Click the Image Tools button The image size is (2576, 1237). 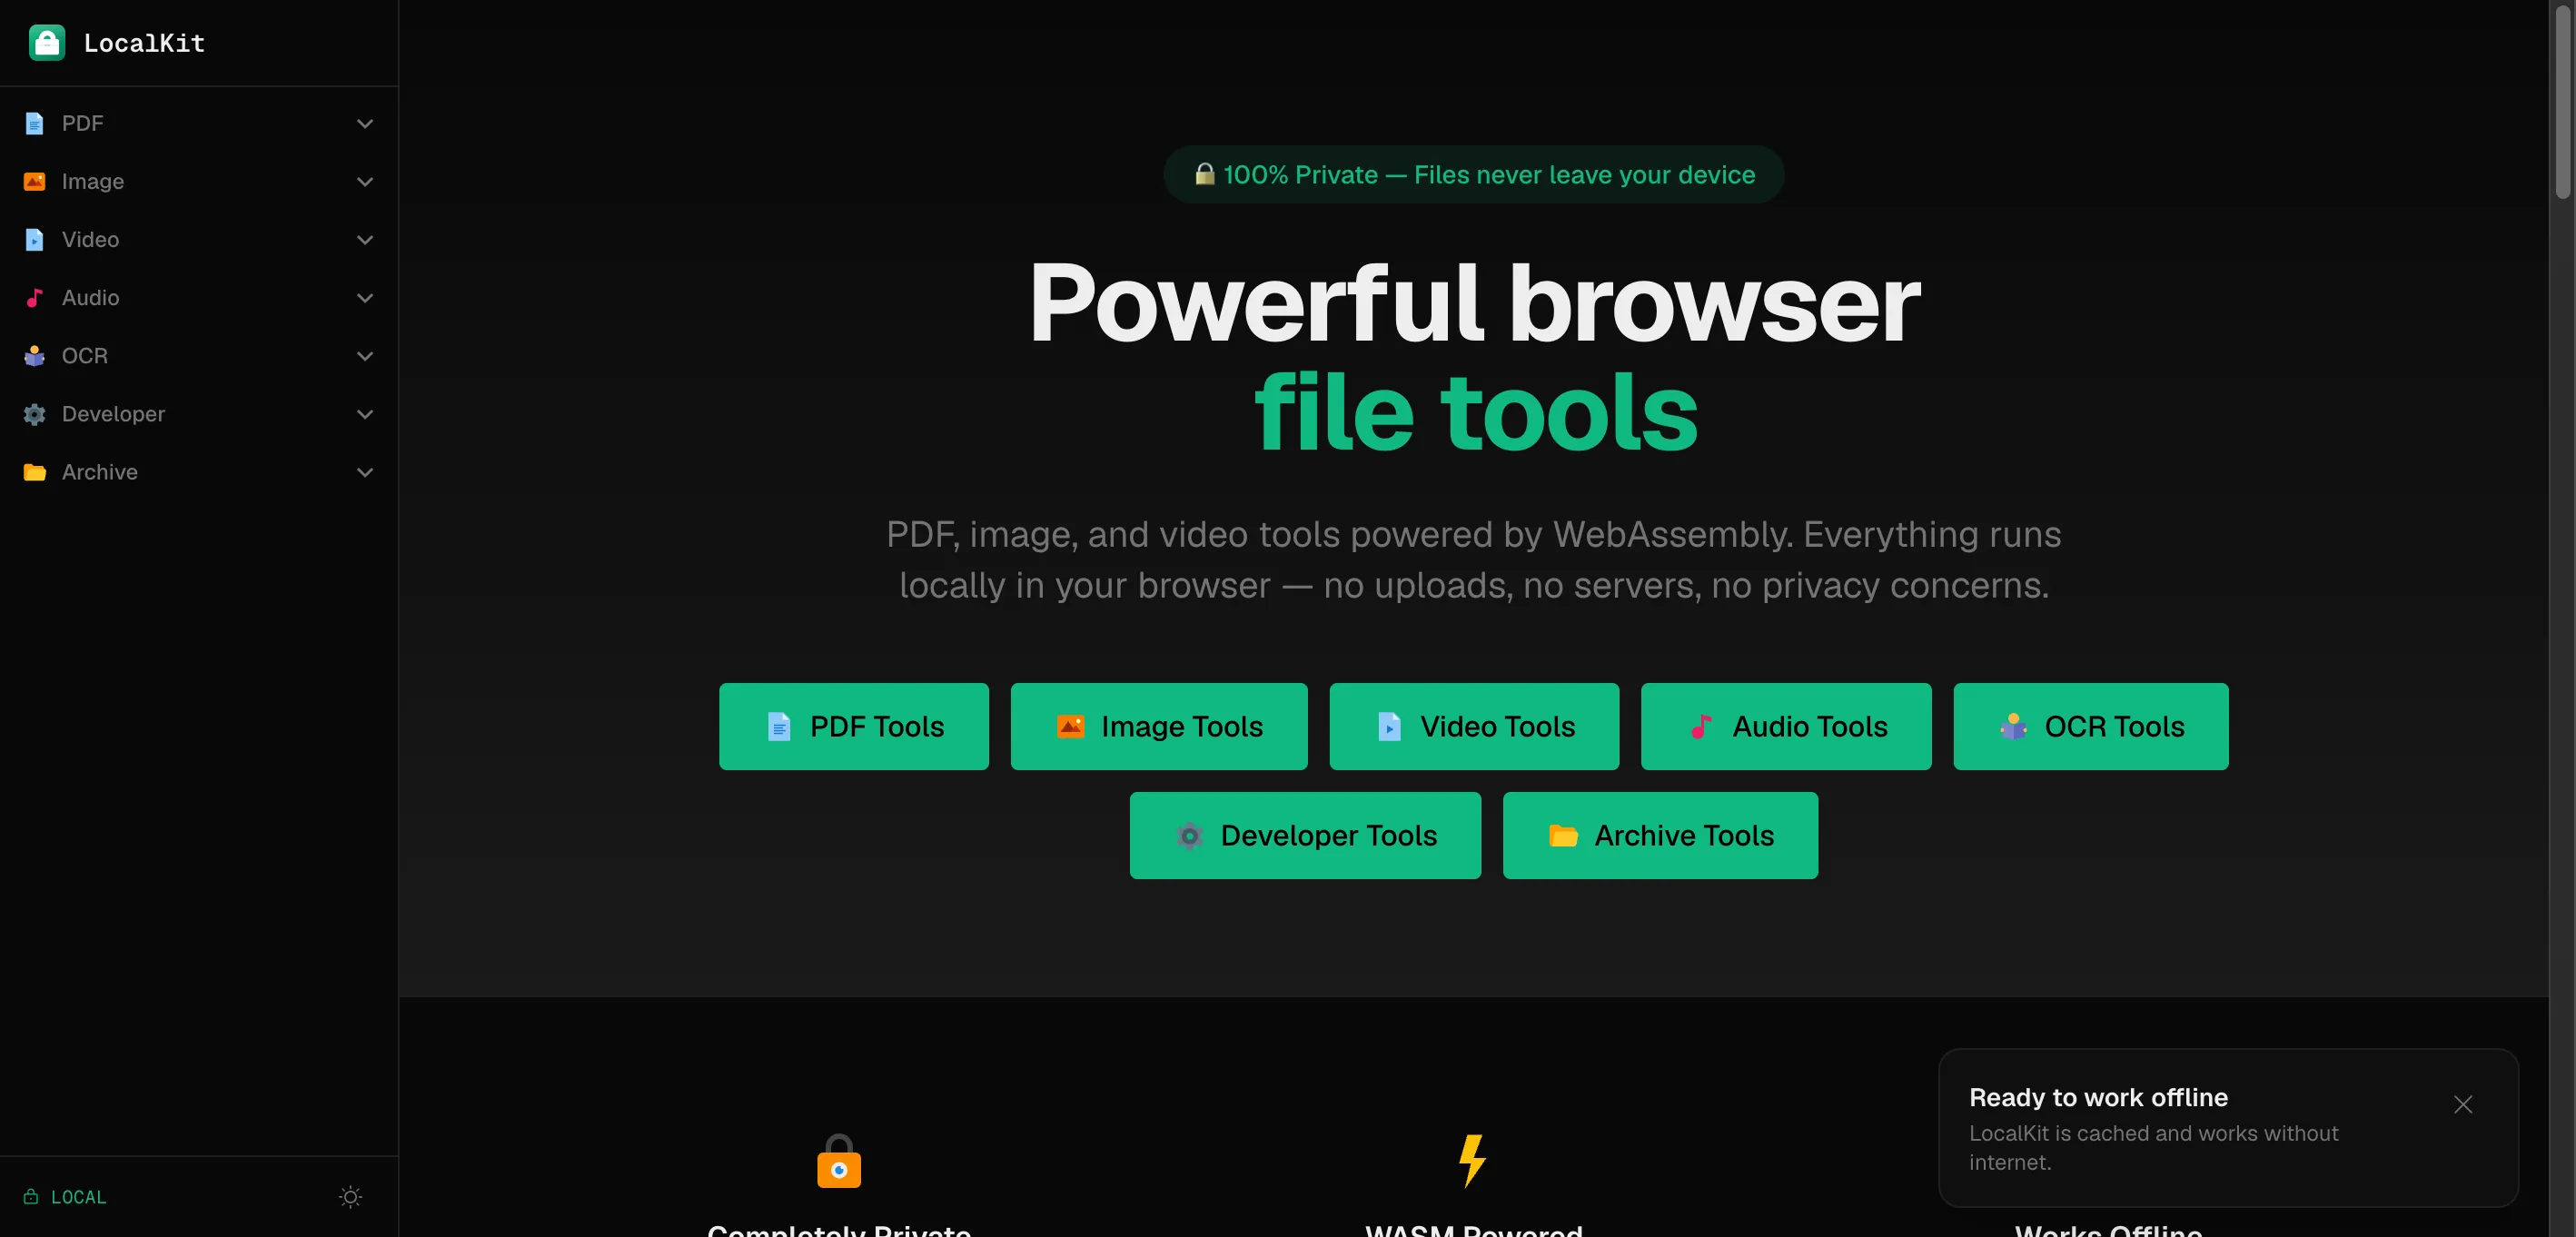1159,726
